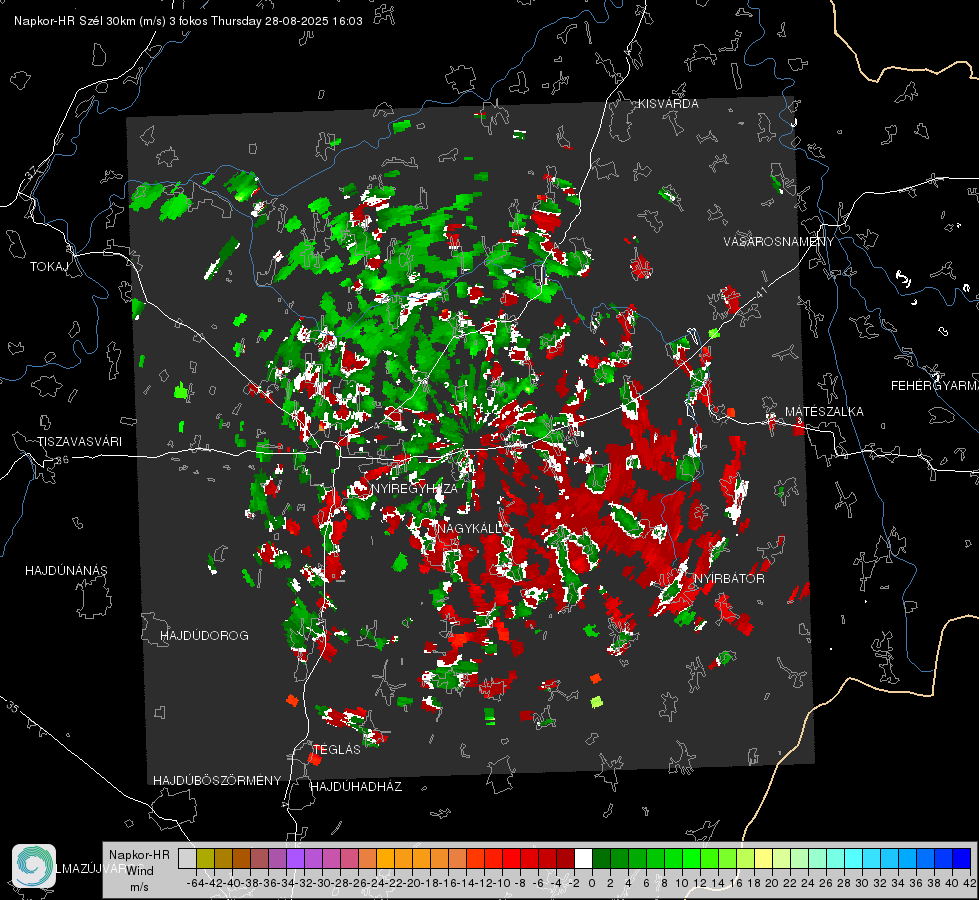Click the TISZAVASVÁRI town label
The width and height of the screenshot is (979, 900).
pyautogui.click(x=79, y=442)
